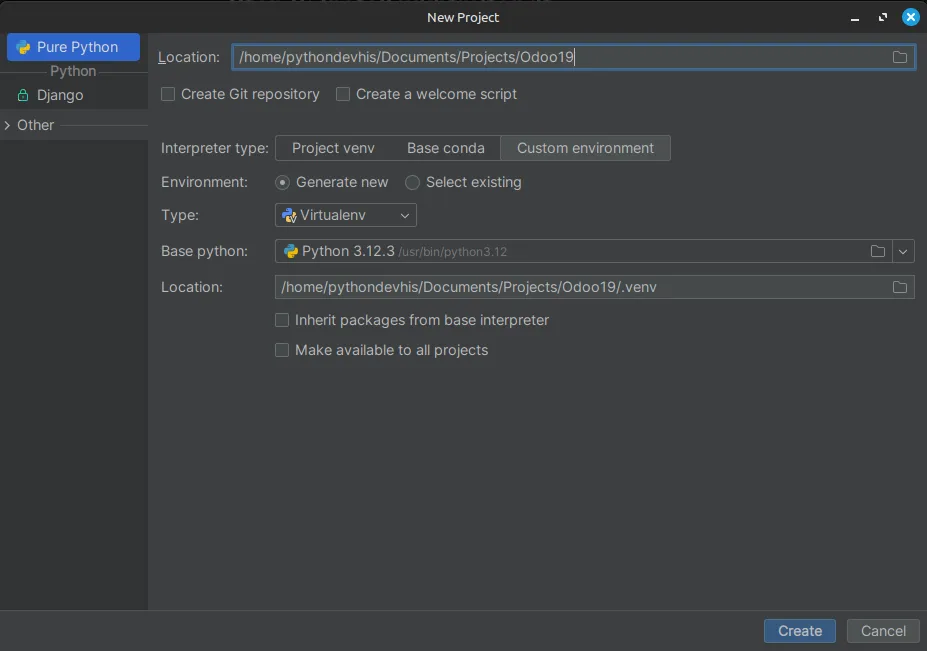Click browse folder icon in Base python field
The width and height of the screenshot is (927, 651).
(878, 251)
